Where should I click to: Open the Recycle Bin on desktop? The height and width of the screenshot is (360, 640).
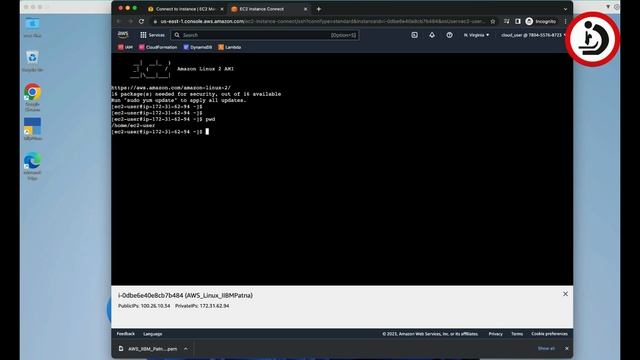[x=32, y=61]
